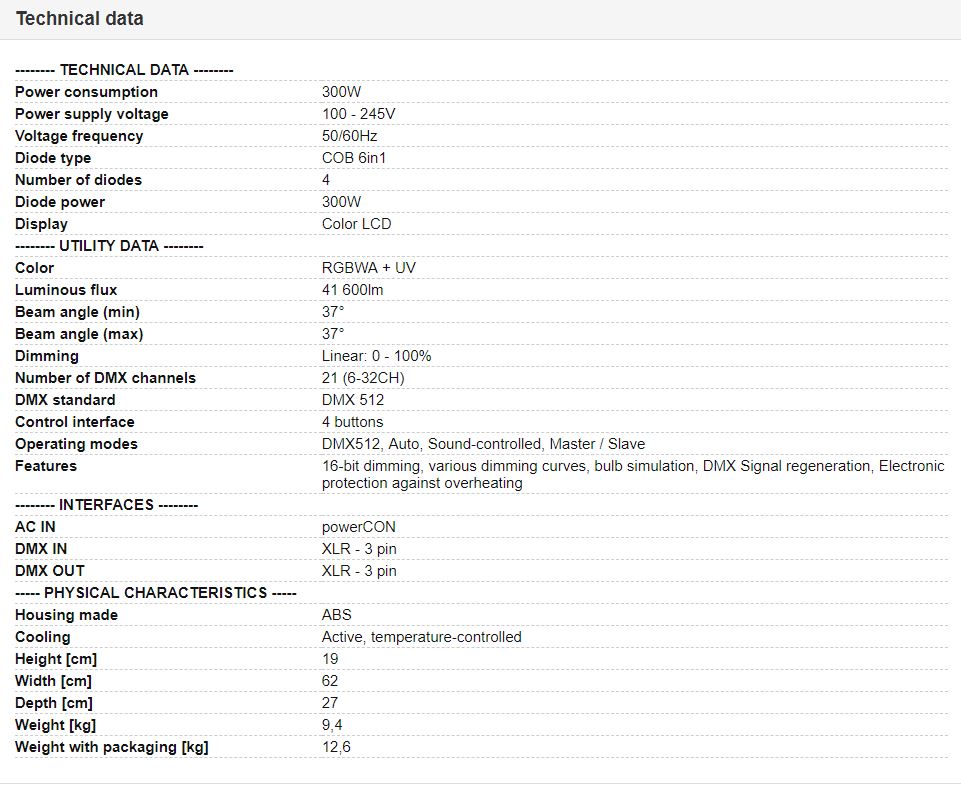Click the '21 (6-32CH)' channels value
This screenshot has height=791, width=961.
pyautogui.click(x=363, y=378)
